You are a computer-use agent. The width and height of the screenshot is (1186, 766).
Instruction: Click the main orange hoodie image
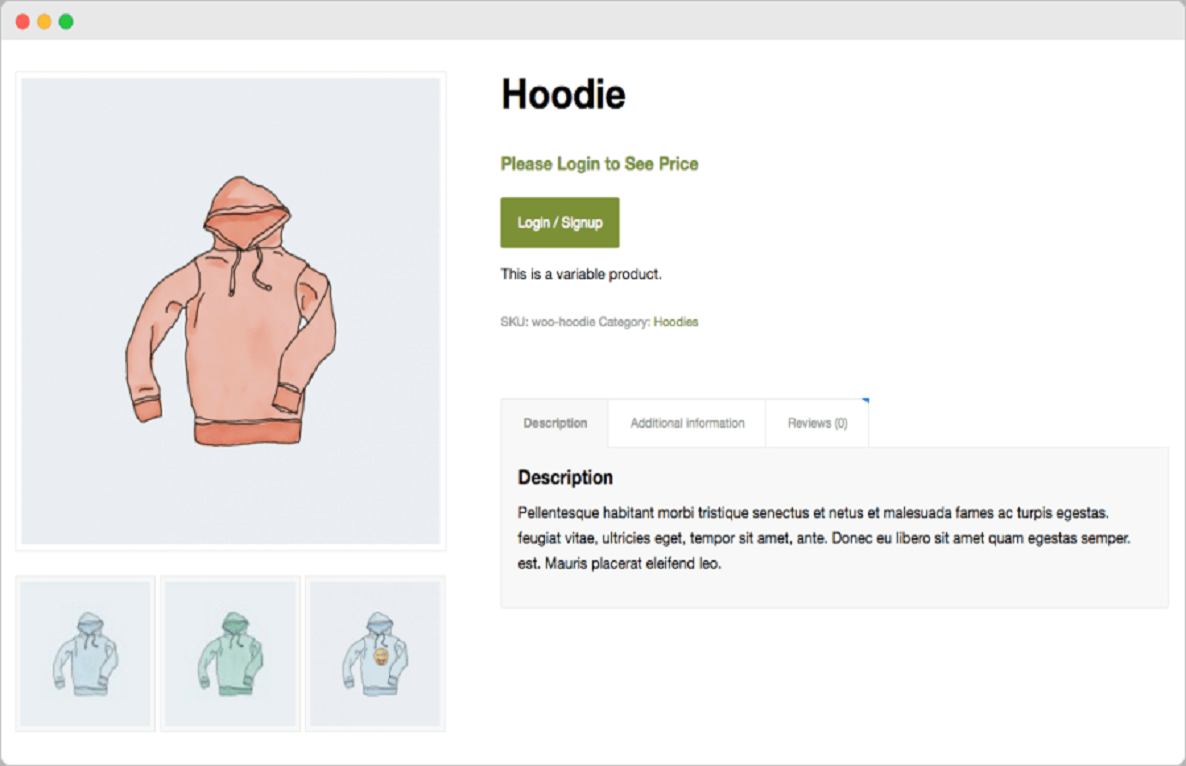pyautogui.click(x=230, y=310)
